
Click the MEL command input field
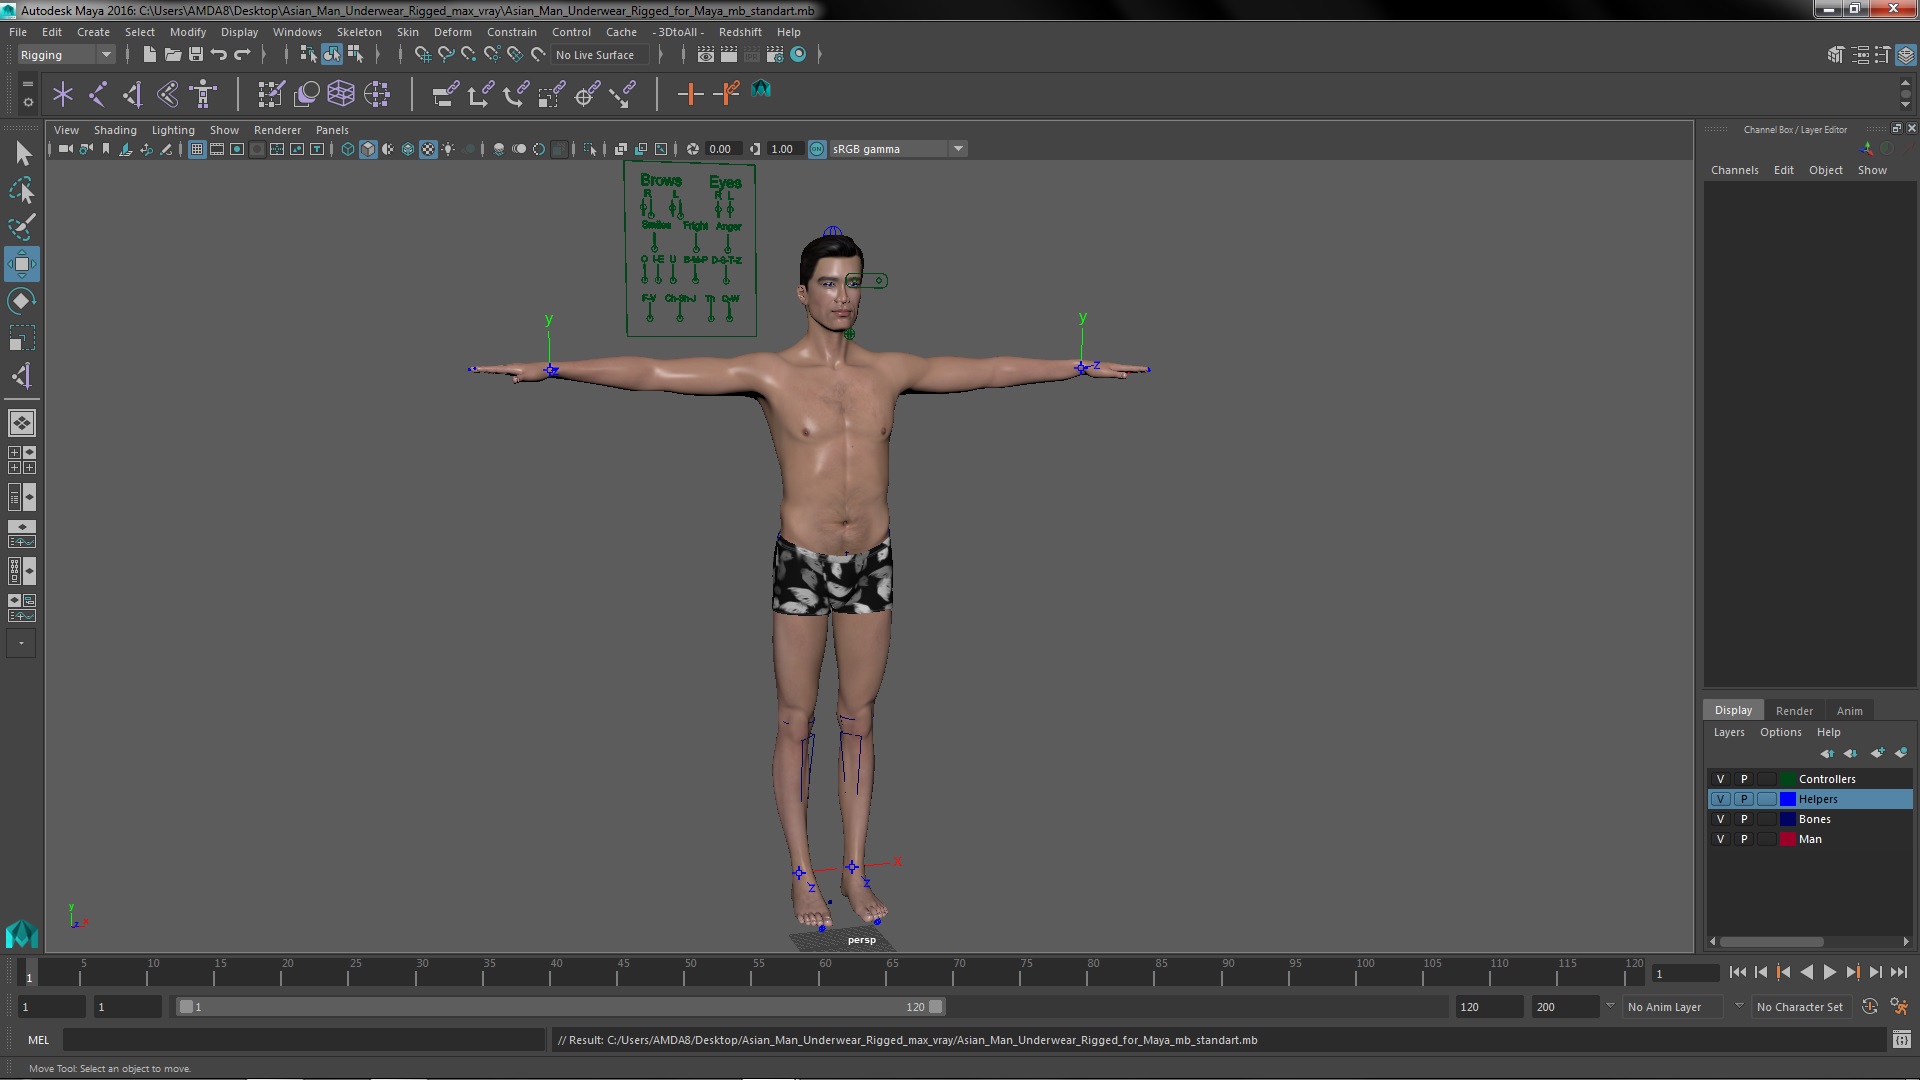click(x=304, y=1040)
